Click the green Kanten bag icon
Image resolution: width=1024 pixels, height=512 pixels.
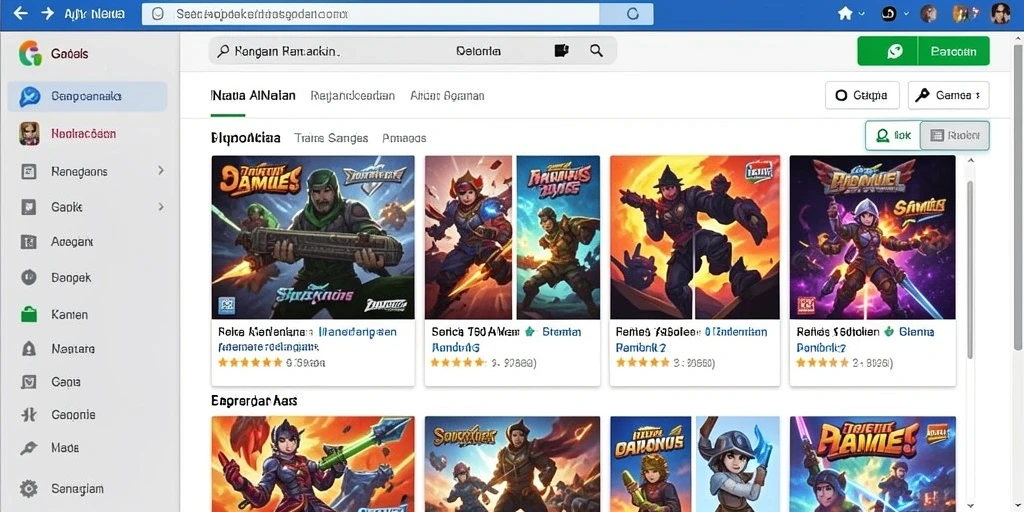(x=29, y=314)
